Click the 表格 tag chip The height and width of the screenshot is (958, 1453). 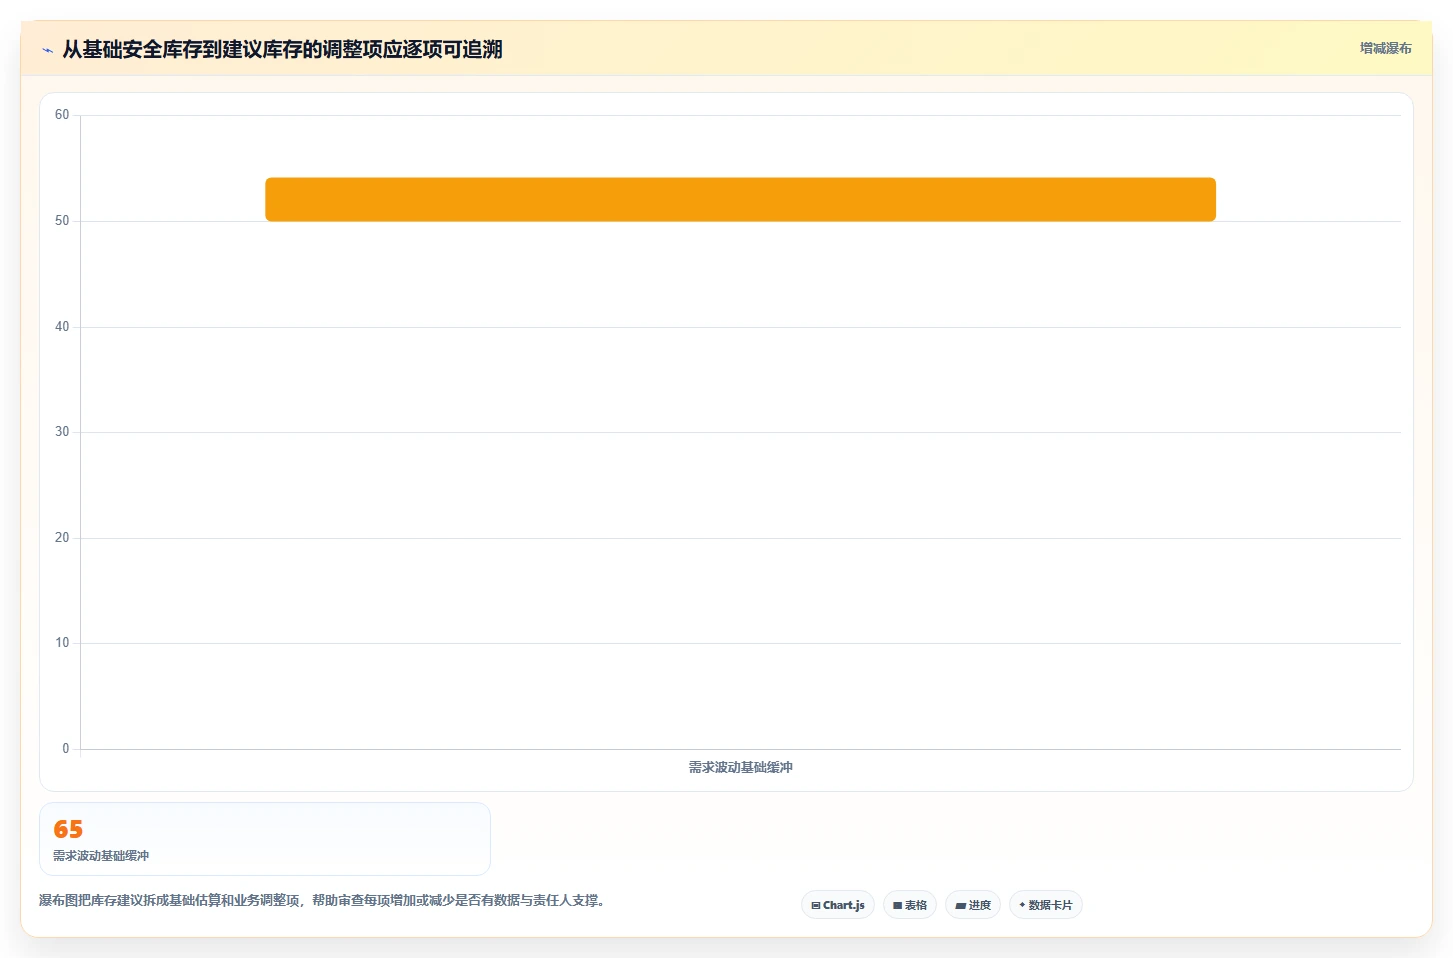910,905
